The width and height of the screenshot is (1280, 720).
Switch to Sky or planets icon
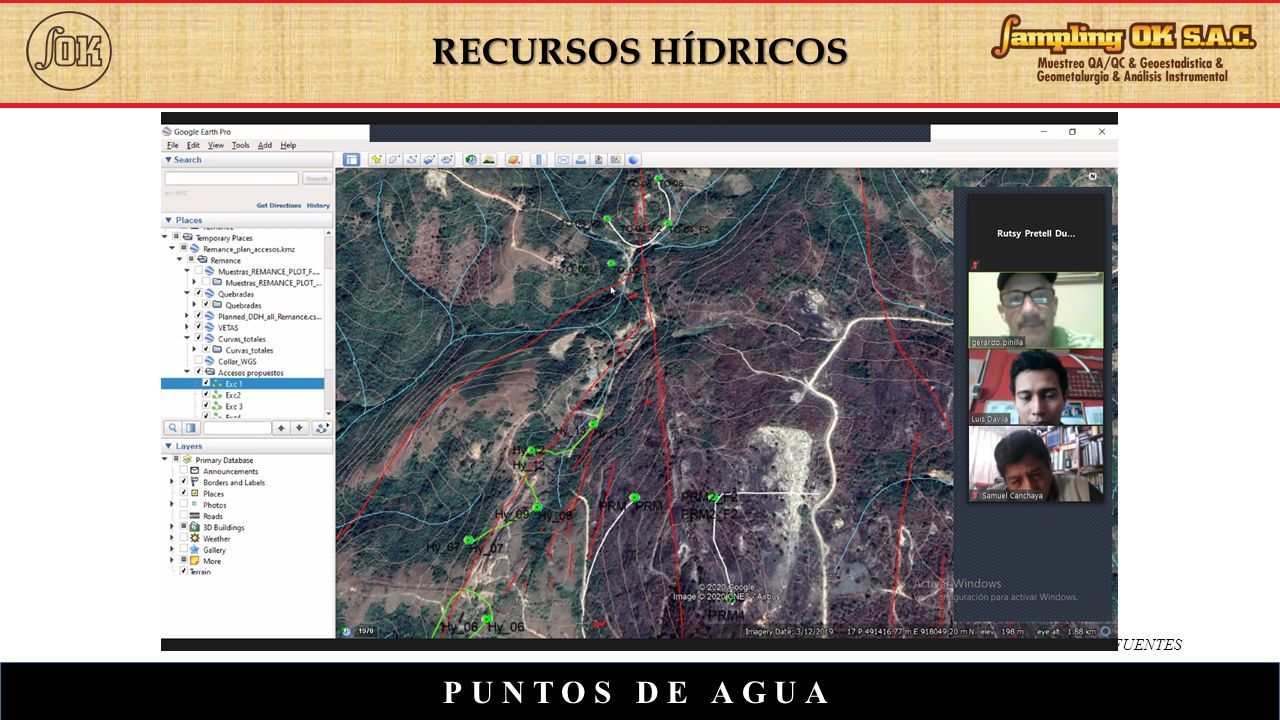tap(513, 159)
